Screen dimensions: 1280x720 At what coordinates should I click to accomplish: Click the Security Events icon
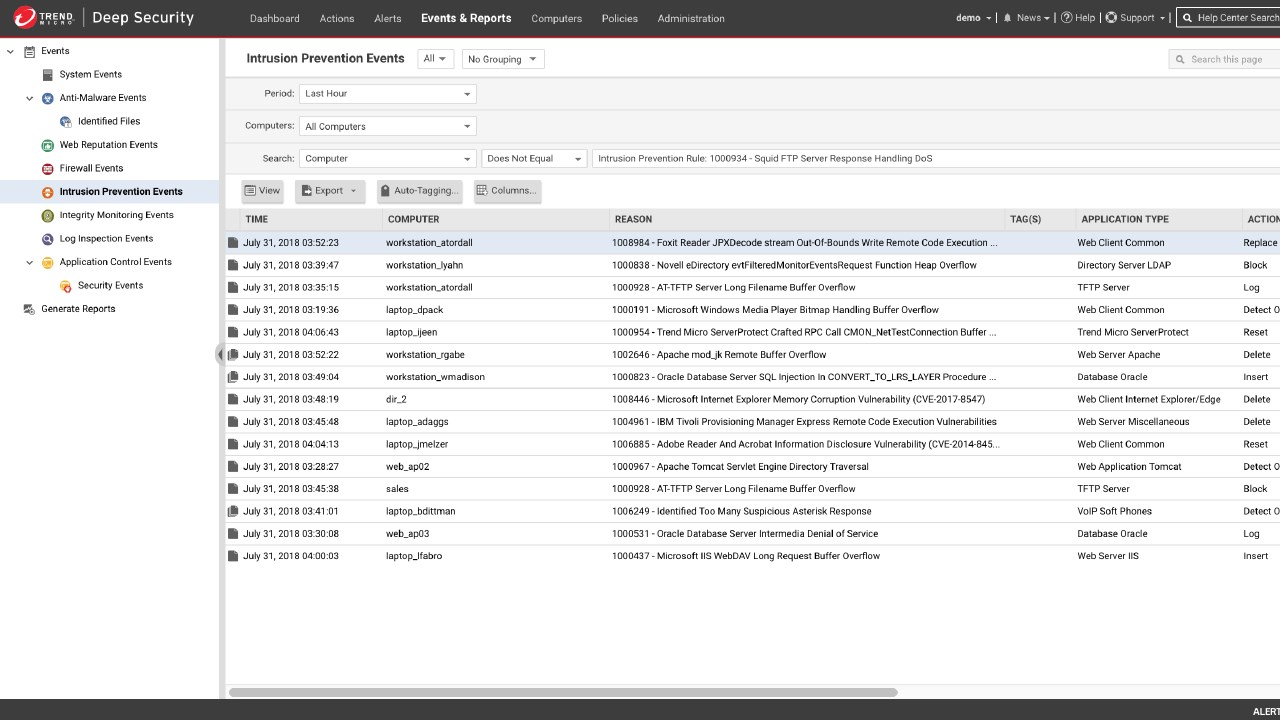click(66, 286)
